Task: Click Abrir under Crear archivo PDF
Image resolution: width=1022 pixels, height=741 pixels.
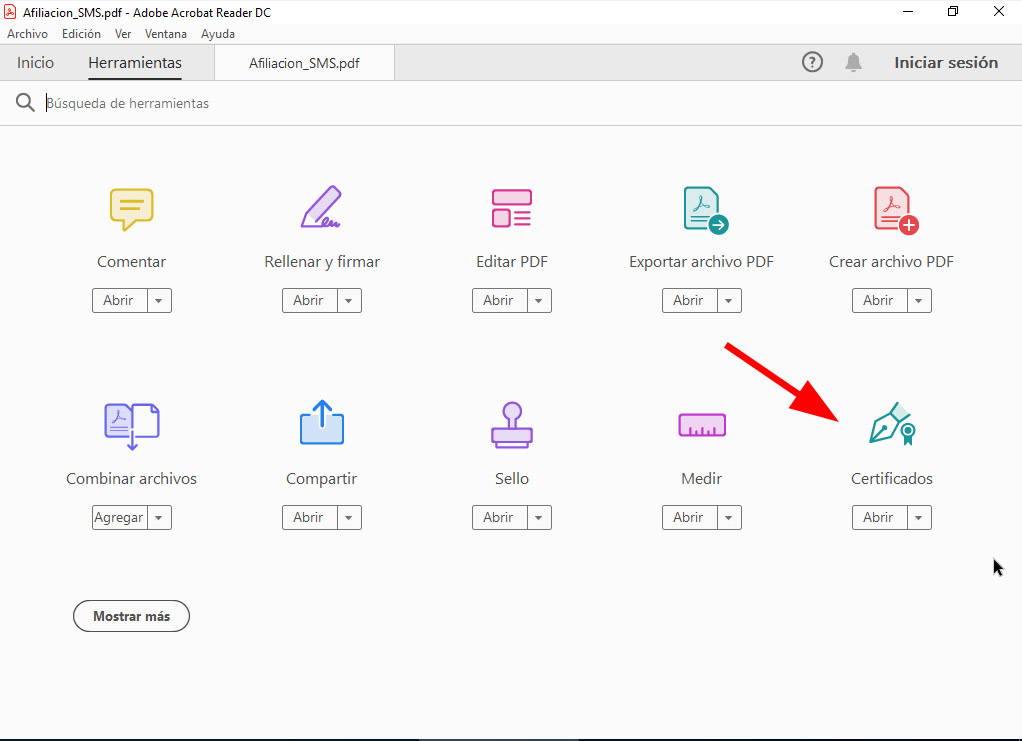Action: (880, 300)
